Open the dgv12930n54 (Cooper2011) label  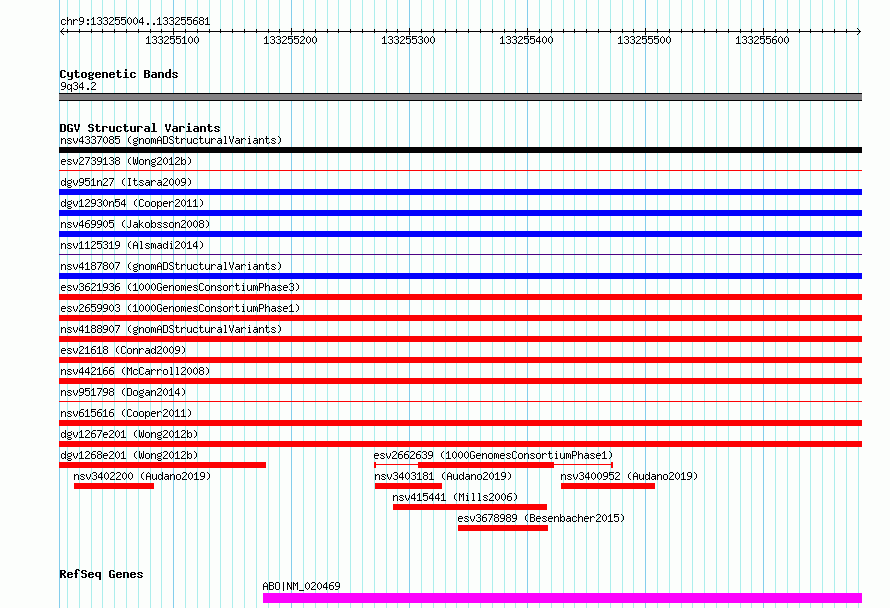tap(132, 203)
